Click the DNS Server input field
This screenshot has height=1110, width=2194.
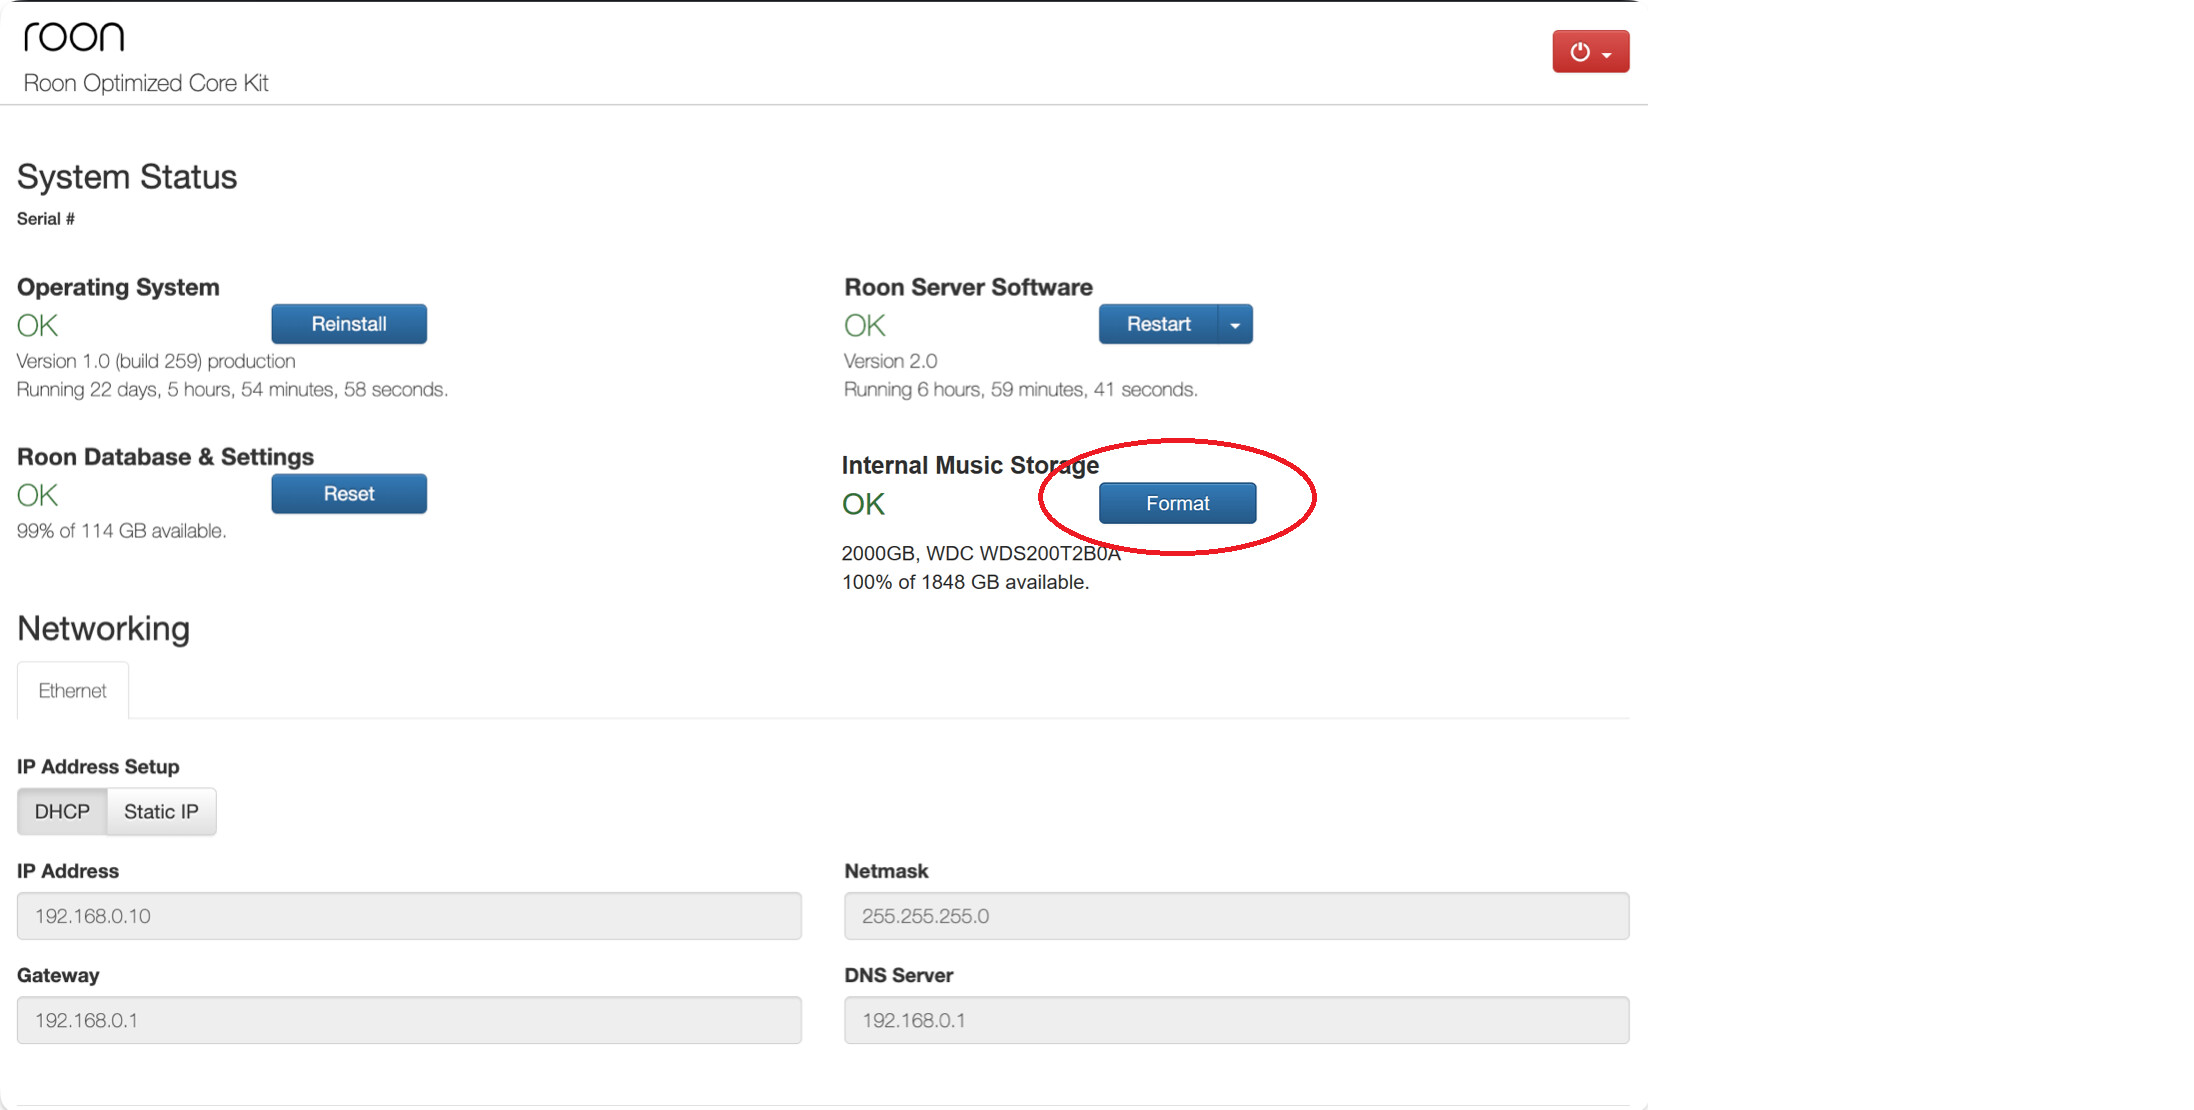1236,1020
